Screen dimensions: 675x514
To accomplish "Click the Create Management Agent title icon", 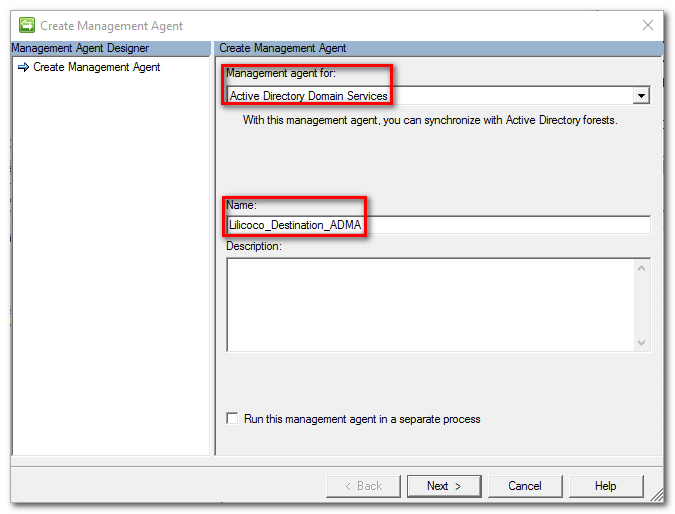I will tap(27, 25).
